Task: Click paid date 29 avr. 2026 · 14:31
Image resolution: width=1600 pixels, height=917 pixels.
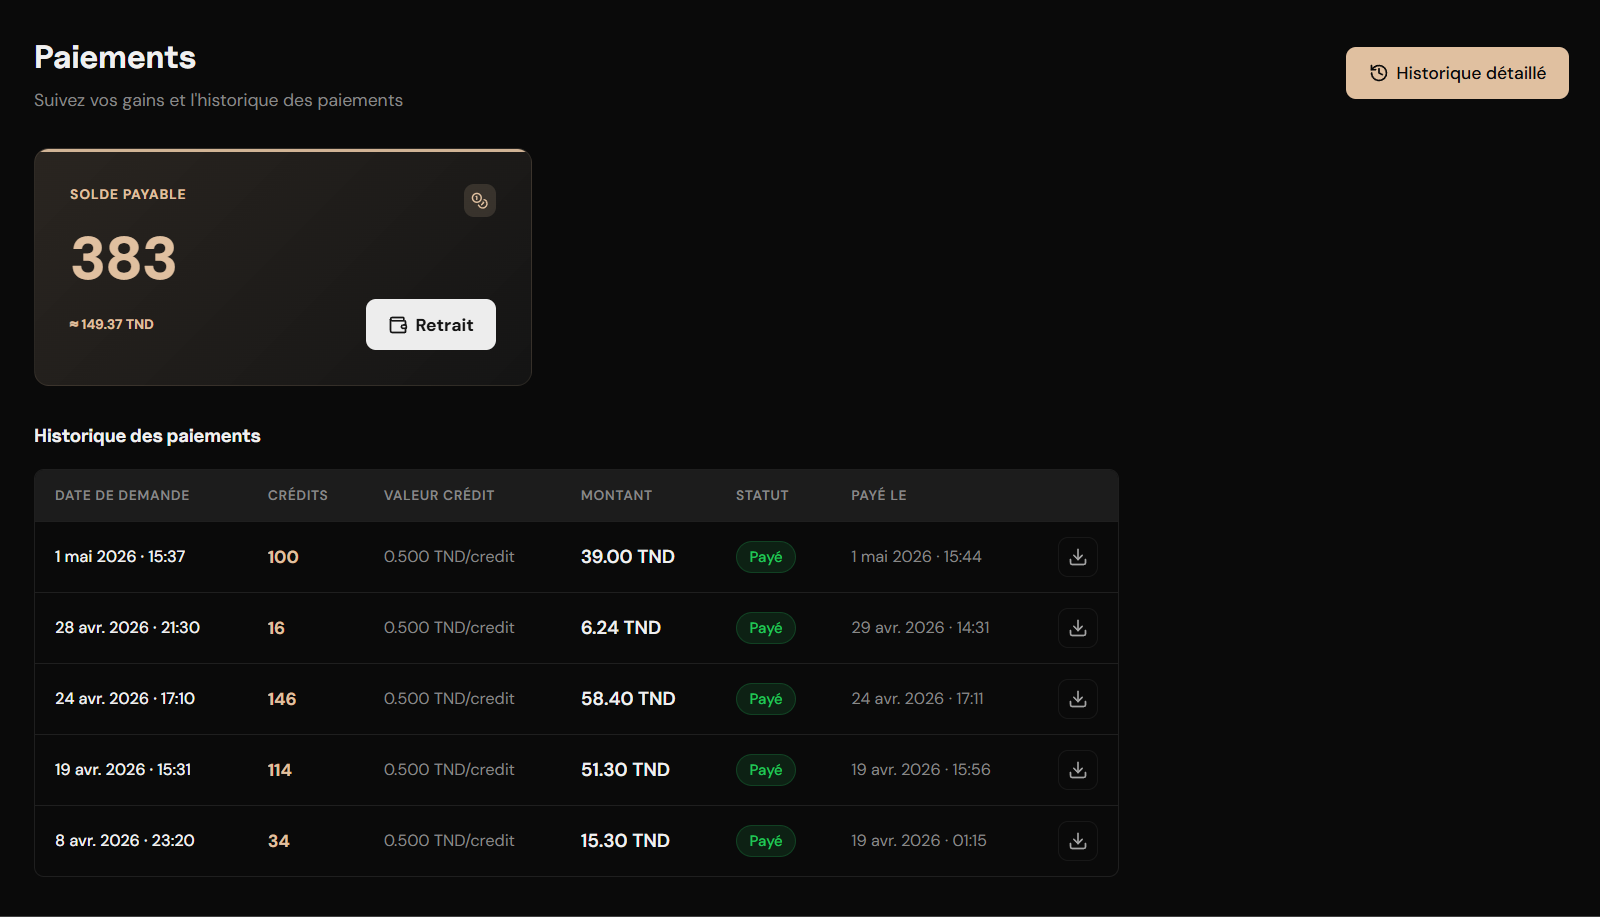Action: 920,628
